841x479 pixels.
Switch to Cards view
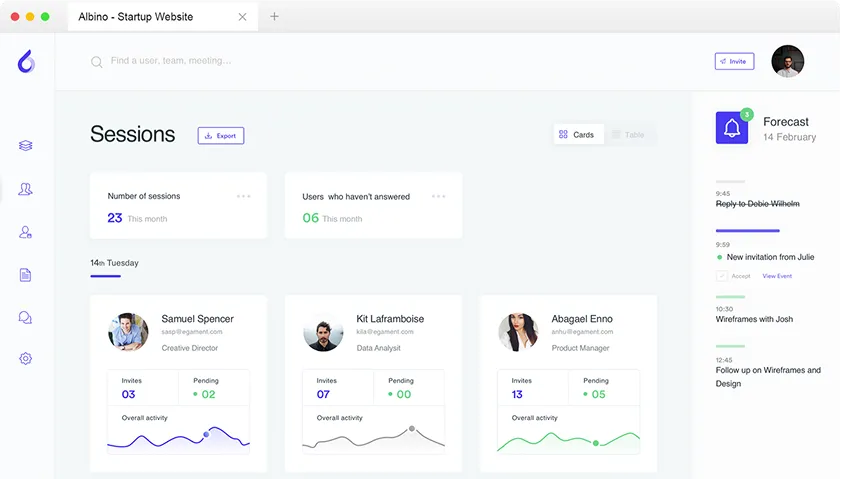point(577,134)
